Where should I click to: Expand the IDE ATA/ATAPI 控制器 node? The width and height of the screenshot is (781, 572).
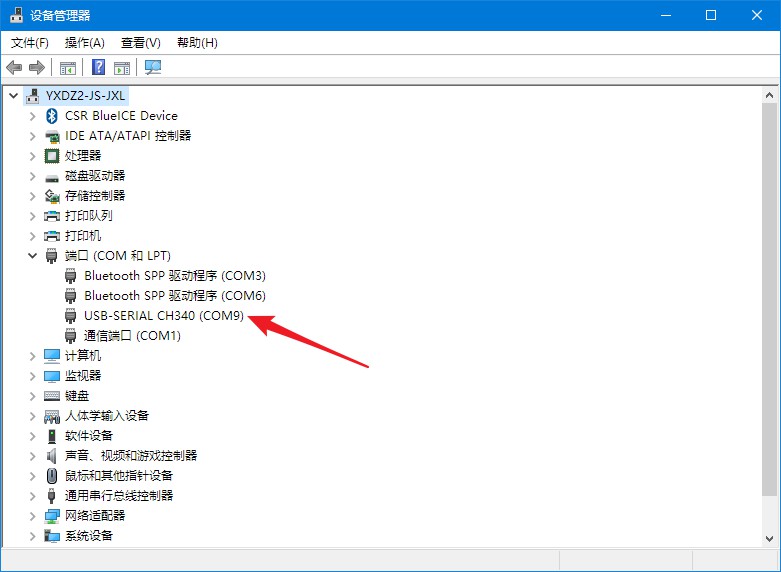click(33, 136)
